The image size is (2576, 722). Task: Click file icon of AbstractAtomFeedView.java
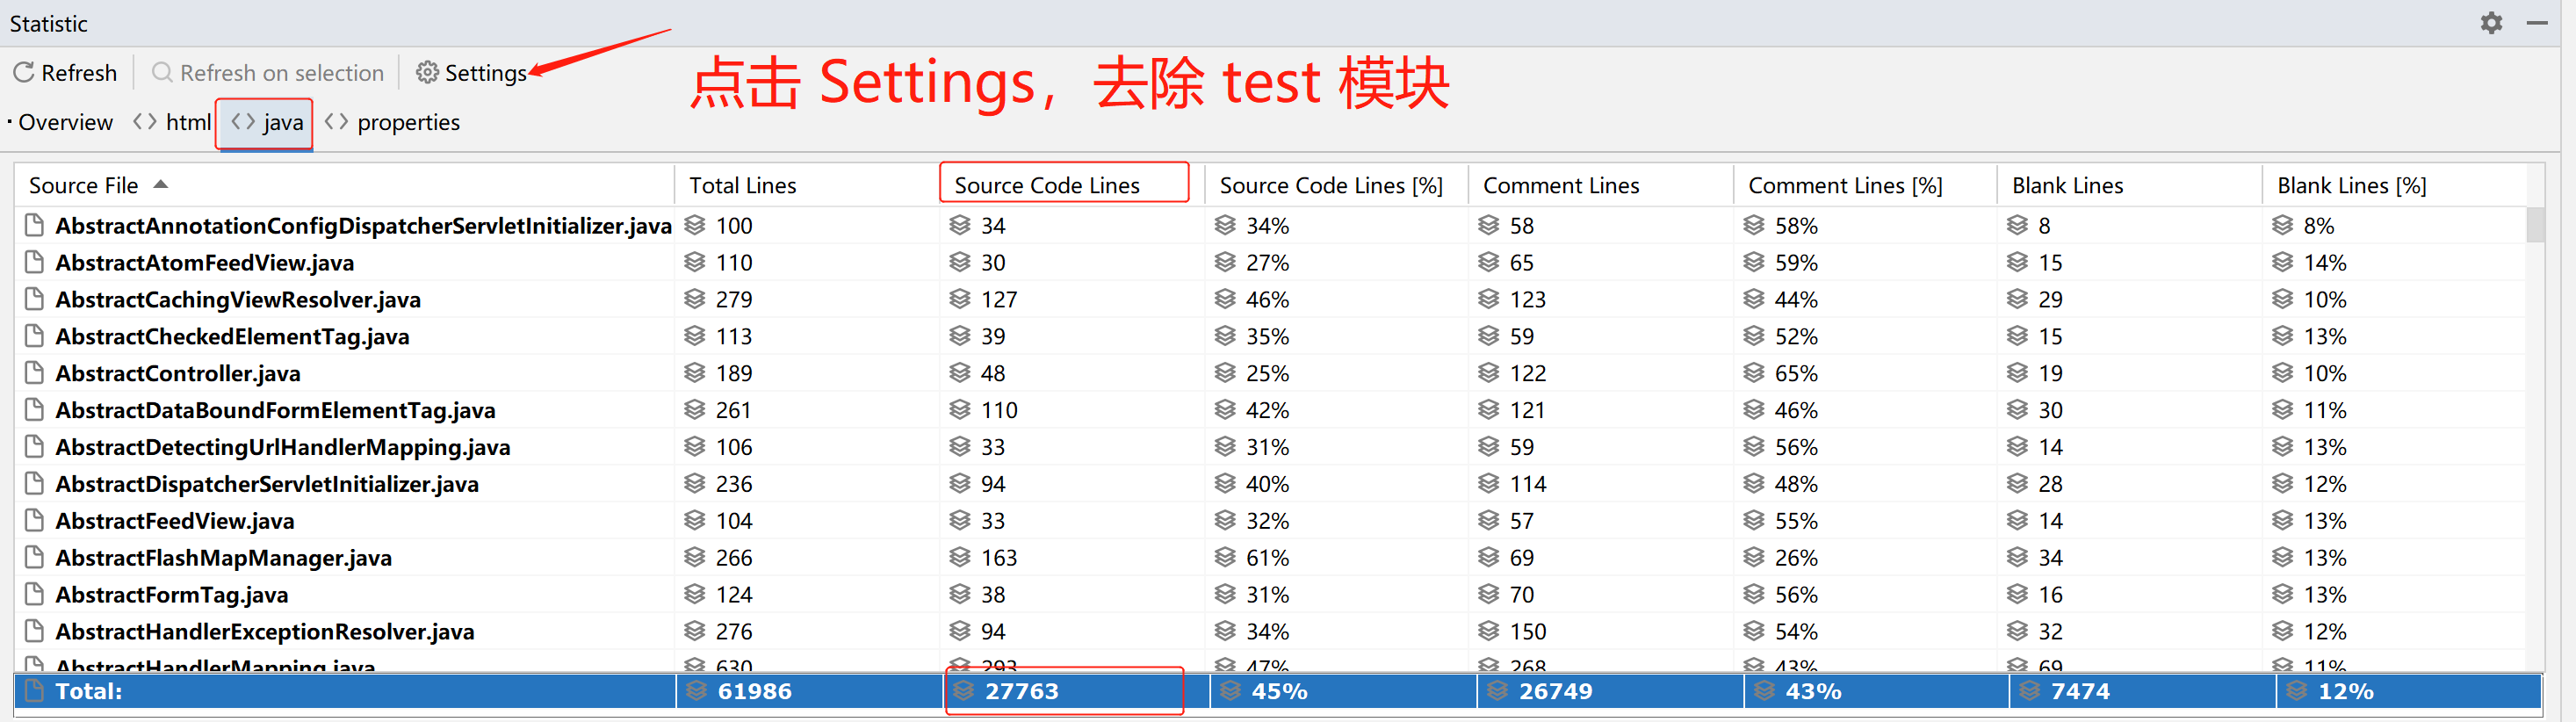[x=34, y=262]
